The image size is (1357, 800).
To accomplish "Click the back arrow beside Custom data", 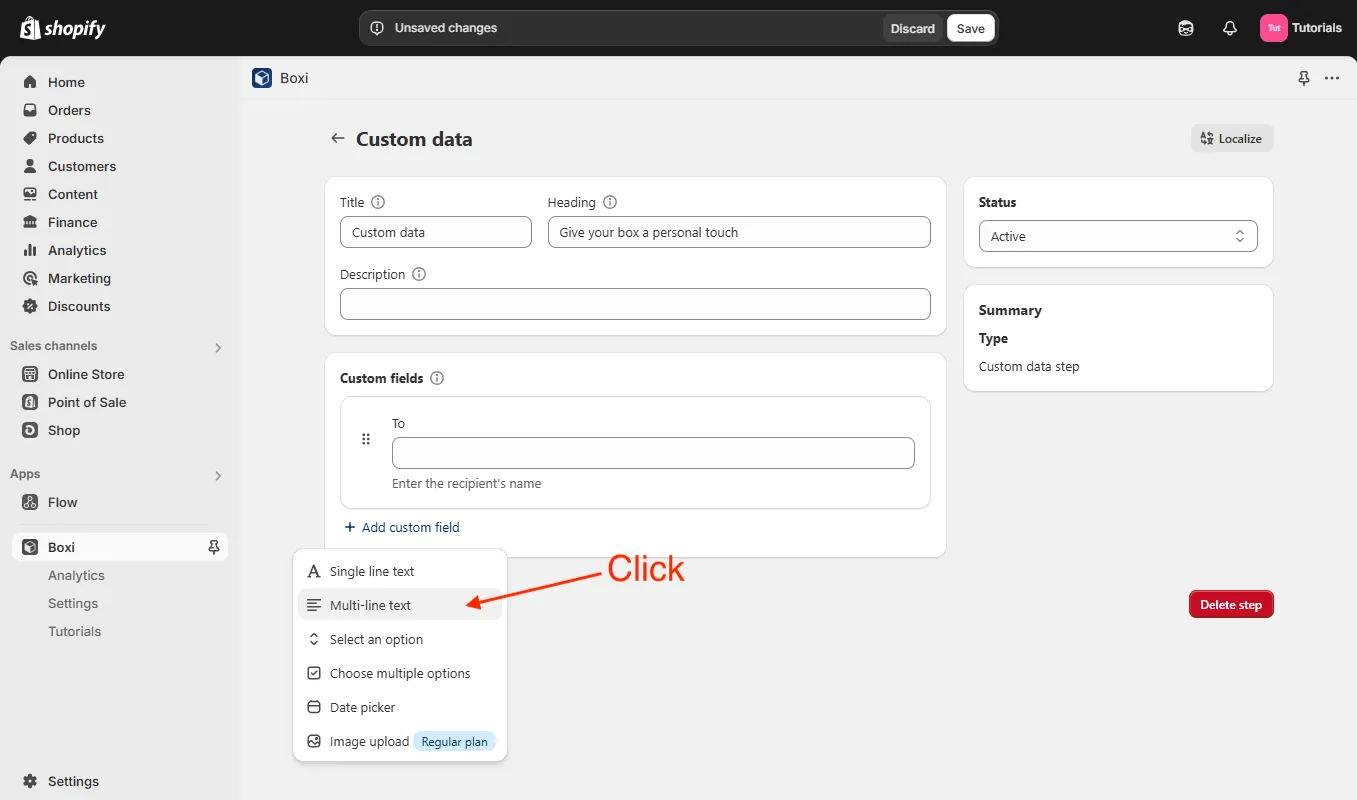I will point(338,139).
